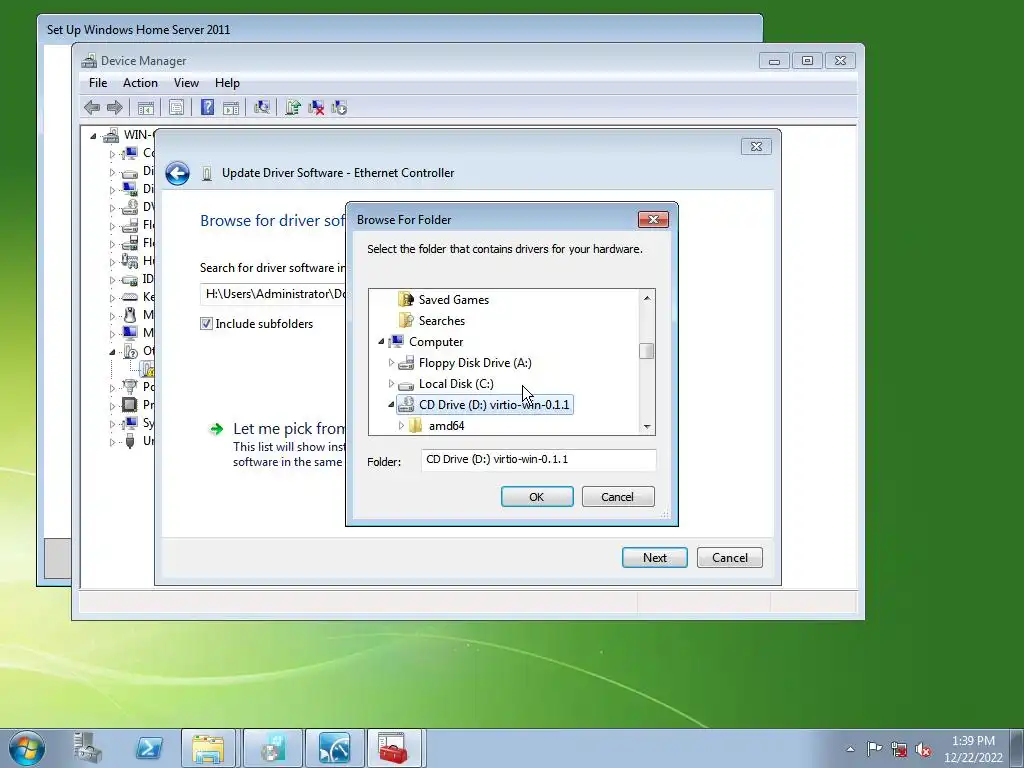Screen dimensions: 1024x768
Task: Collapse the Other devices node in Device Manager
Action: [112, 351]
